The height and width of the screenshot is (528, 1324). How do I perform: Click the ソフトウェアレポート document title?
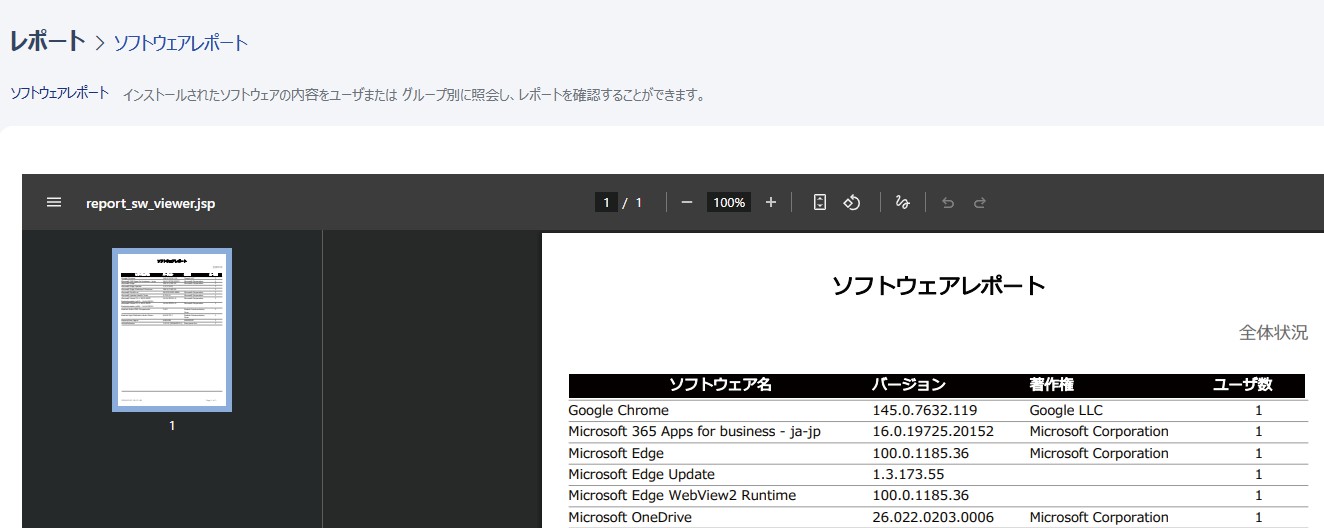pyautogui.click(x=939, y=286)
